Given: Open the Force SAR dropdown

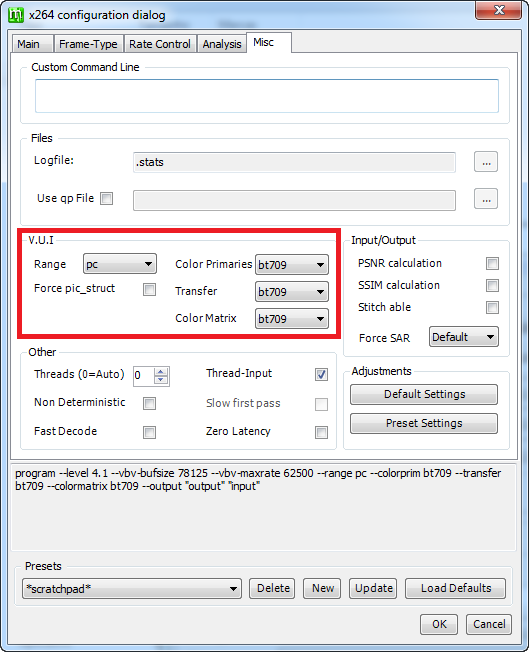Looking at the screenshot, I should [x=464, y=337].
